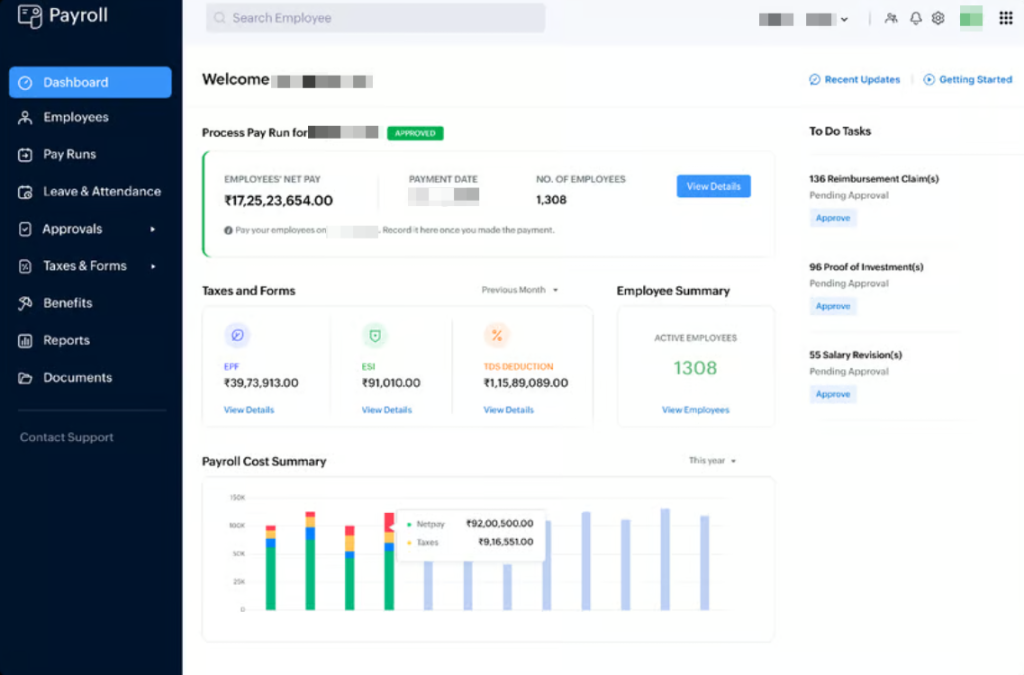The width and height of the screenshot is (1024, 675).
Task: Open the Previous Month dropdown
Action: pyautogui.click(x=520, y=290)
